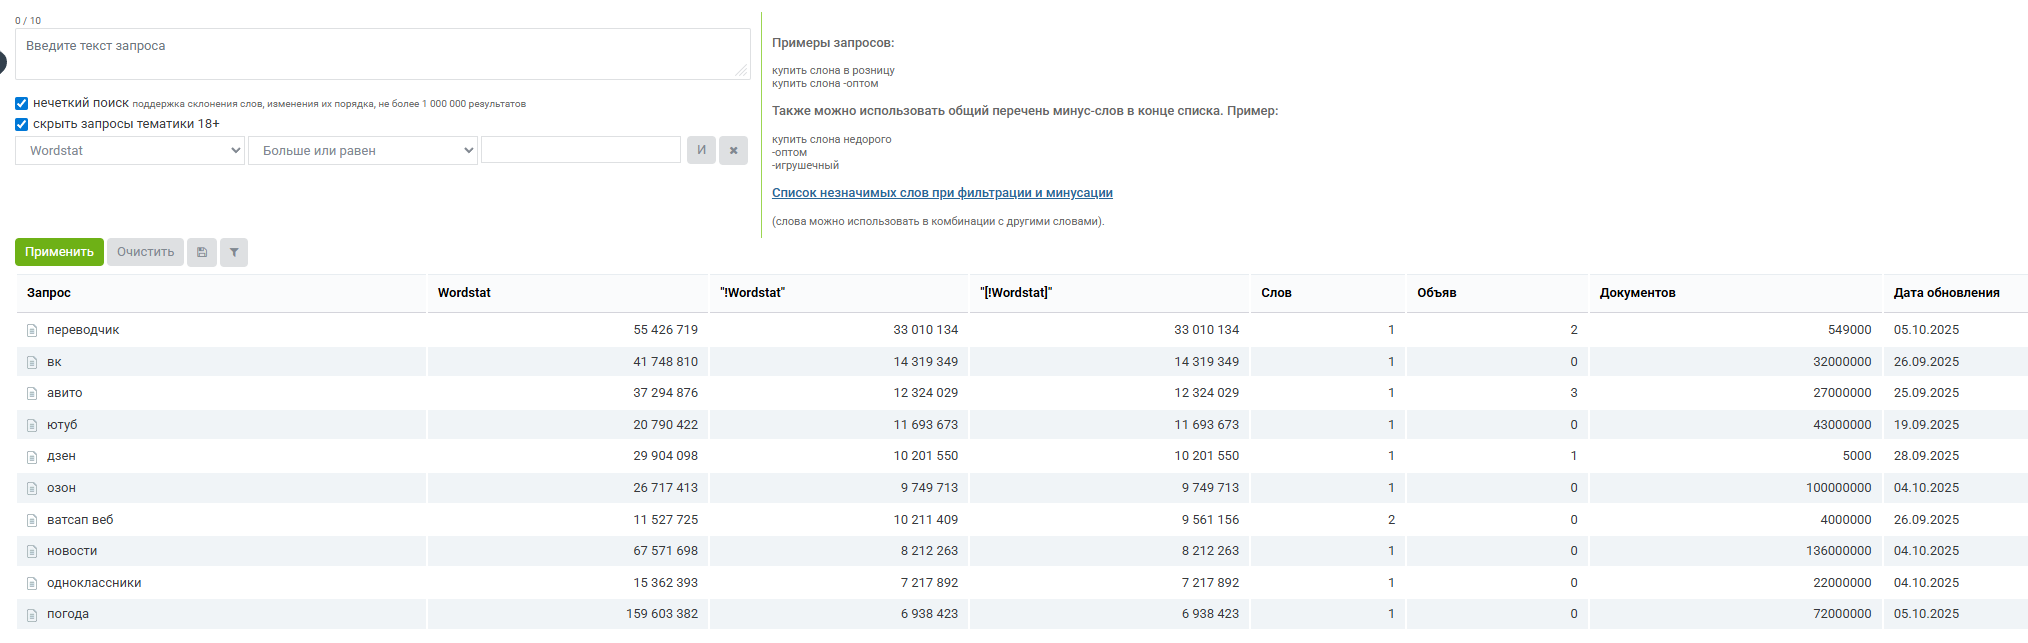
Task: Click the document icon beside ютуб
Action: [32, 425]
